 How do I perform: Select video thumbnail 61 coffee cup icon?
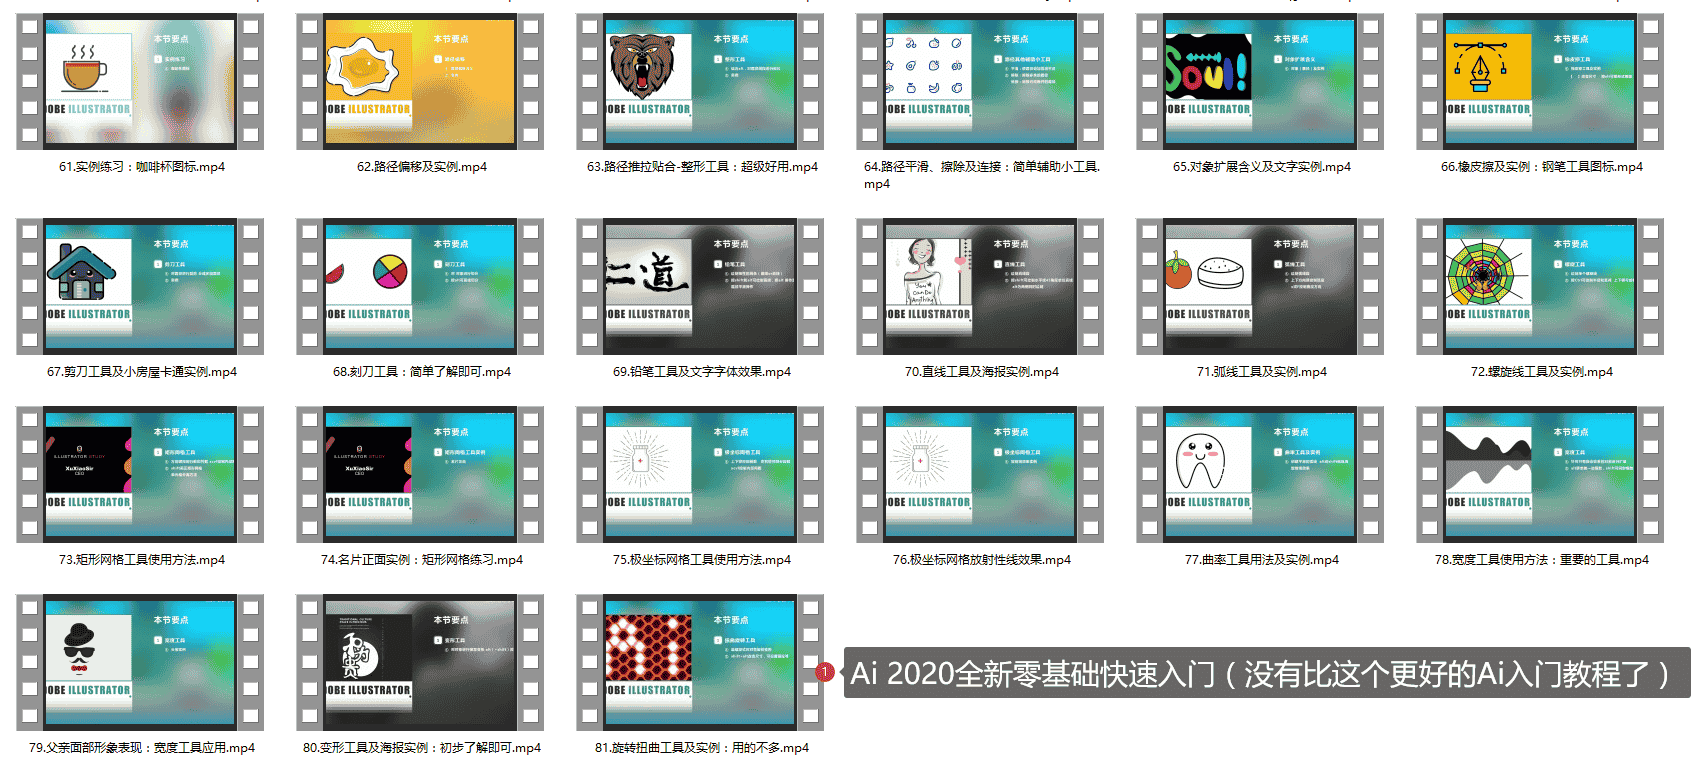(140, 81)
